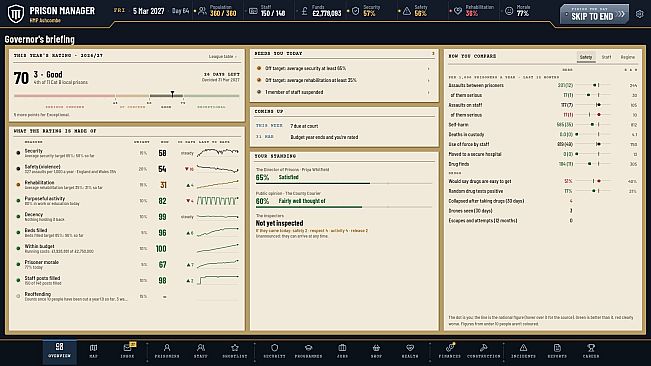Click 'Random drug tests positive' row
The width and height of the screenshot is (651, 366).
pyautogui.click(x=543, y=191)
